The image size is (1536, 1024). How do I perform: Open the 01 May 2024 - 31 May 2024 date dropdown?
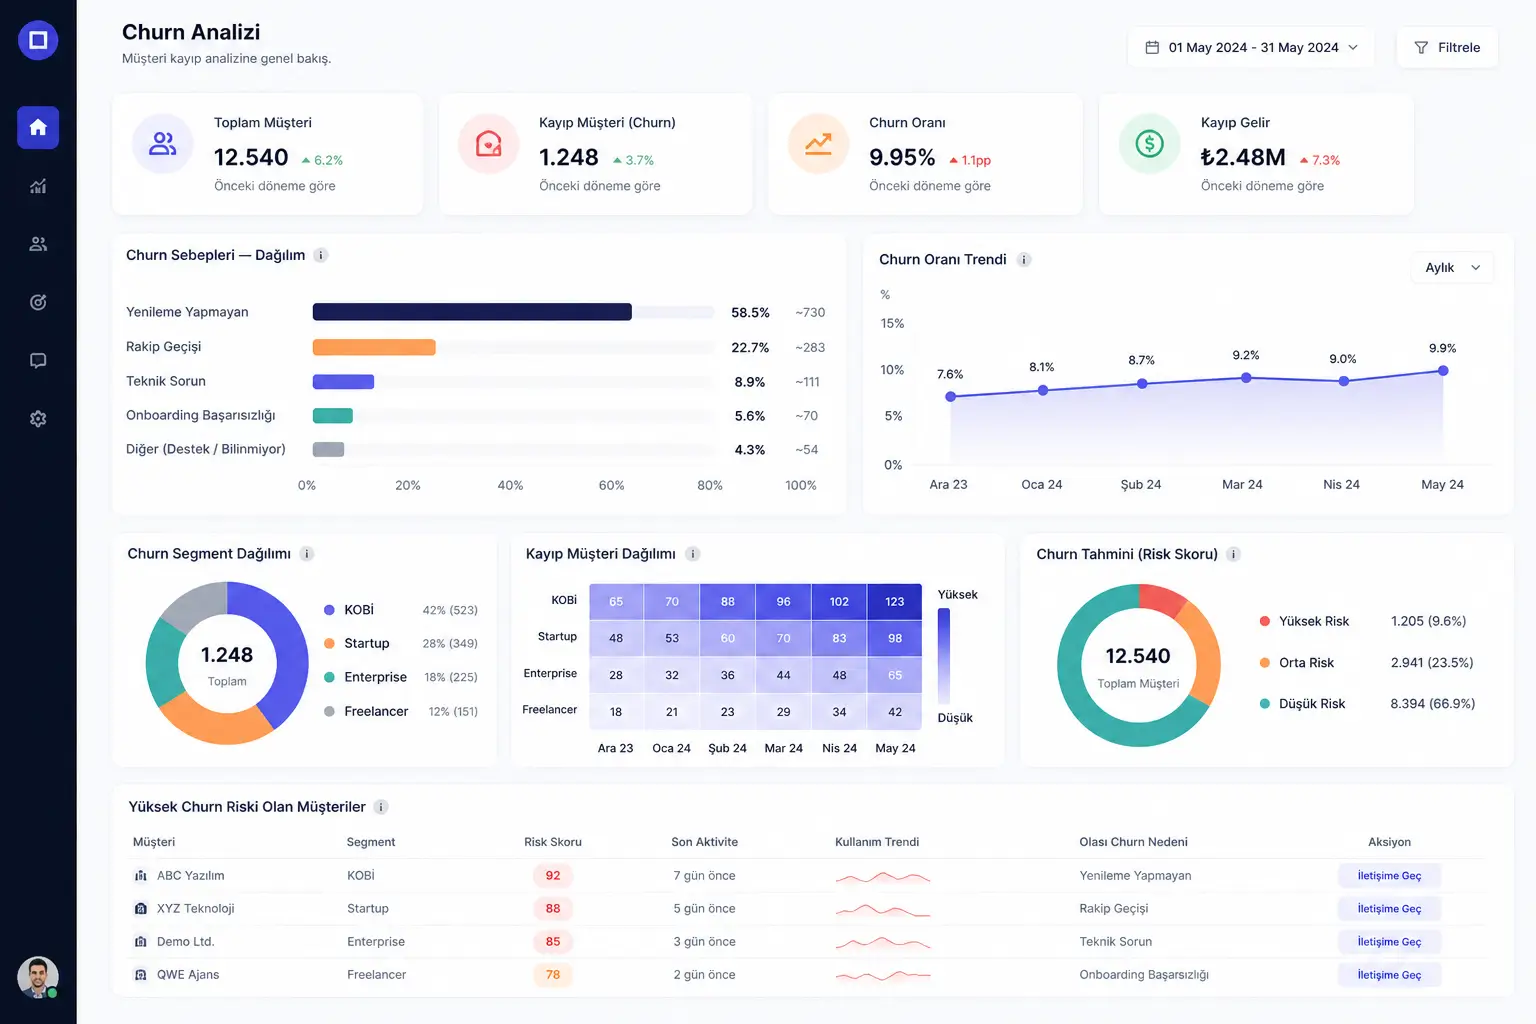coord(1251,47)
